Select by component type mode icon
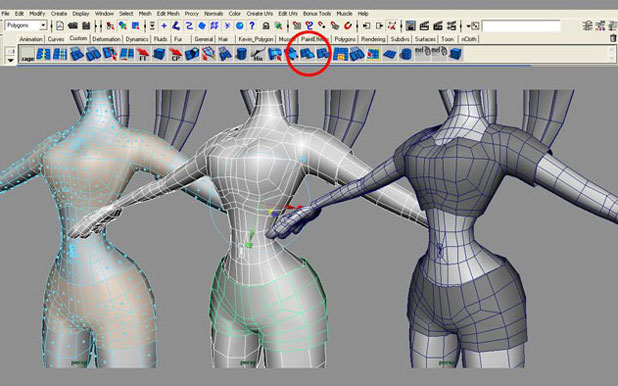618x386 pixels. coord(136,26)
